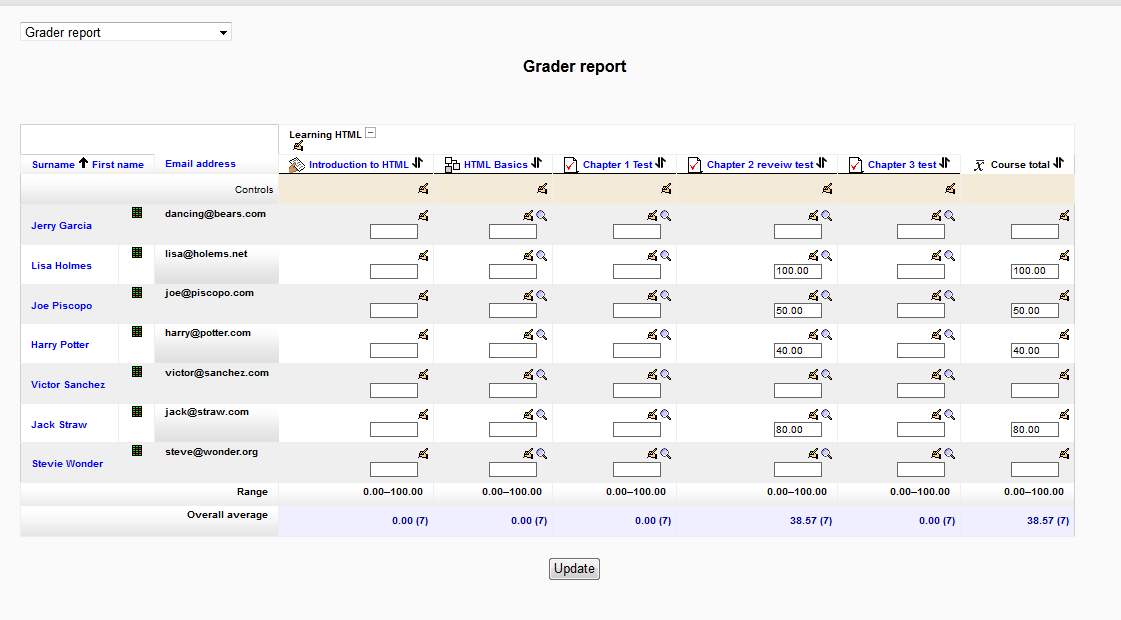Open Victor Sanchez's user grade report icon
Screen dimensions: 1121x620
pyautogui.click(x=137, y=372)
